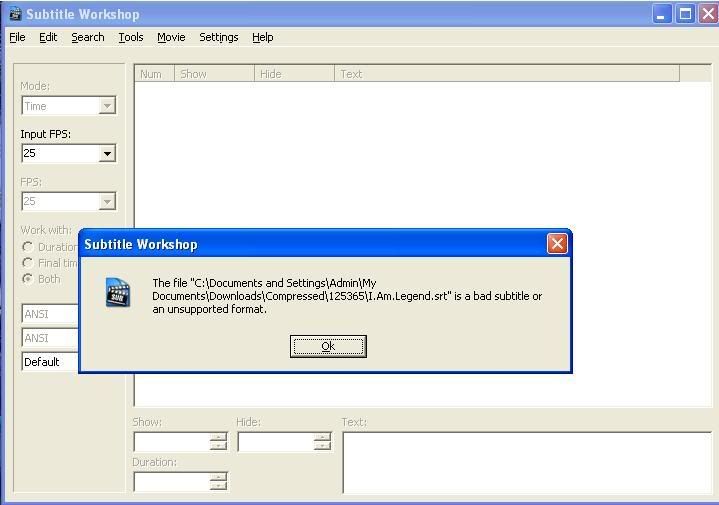Image resolution: width=719 pixels, height=505 pixels.
Task: Increase the Hide time with up stepper
Action: pyautogui.click(x=323, y=437)
